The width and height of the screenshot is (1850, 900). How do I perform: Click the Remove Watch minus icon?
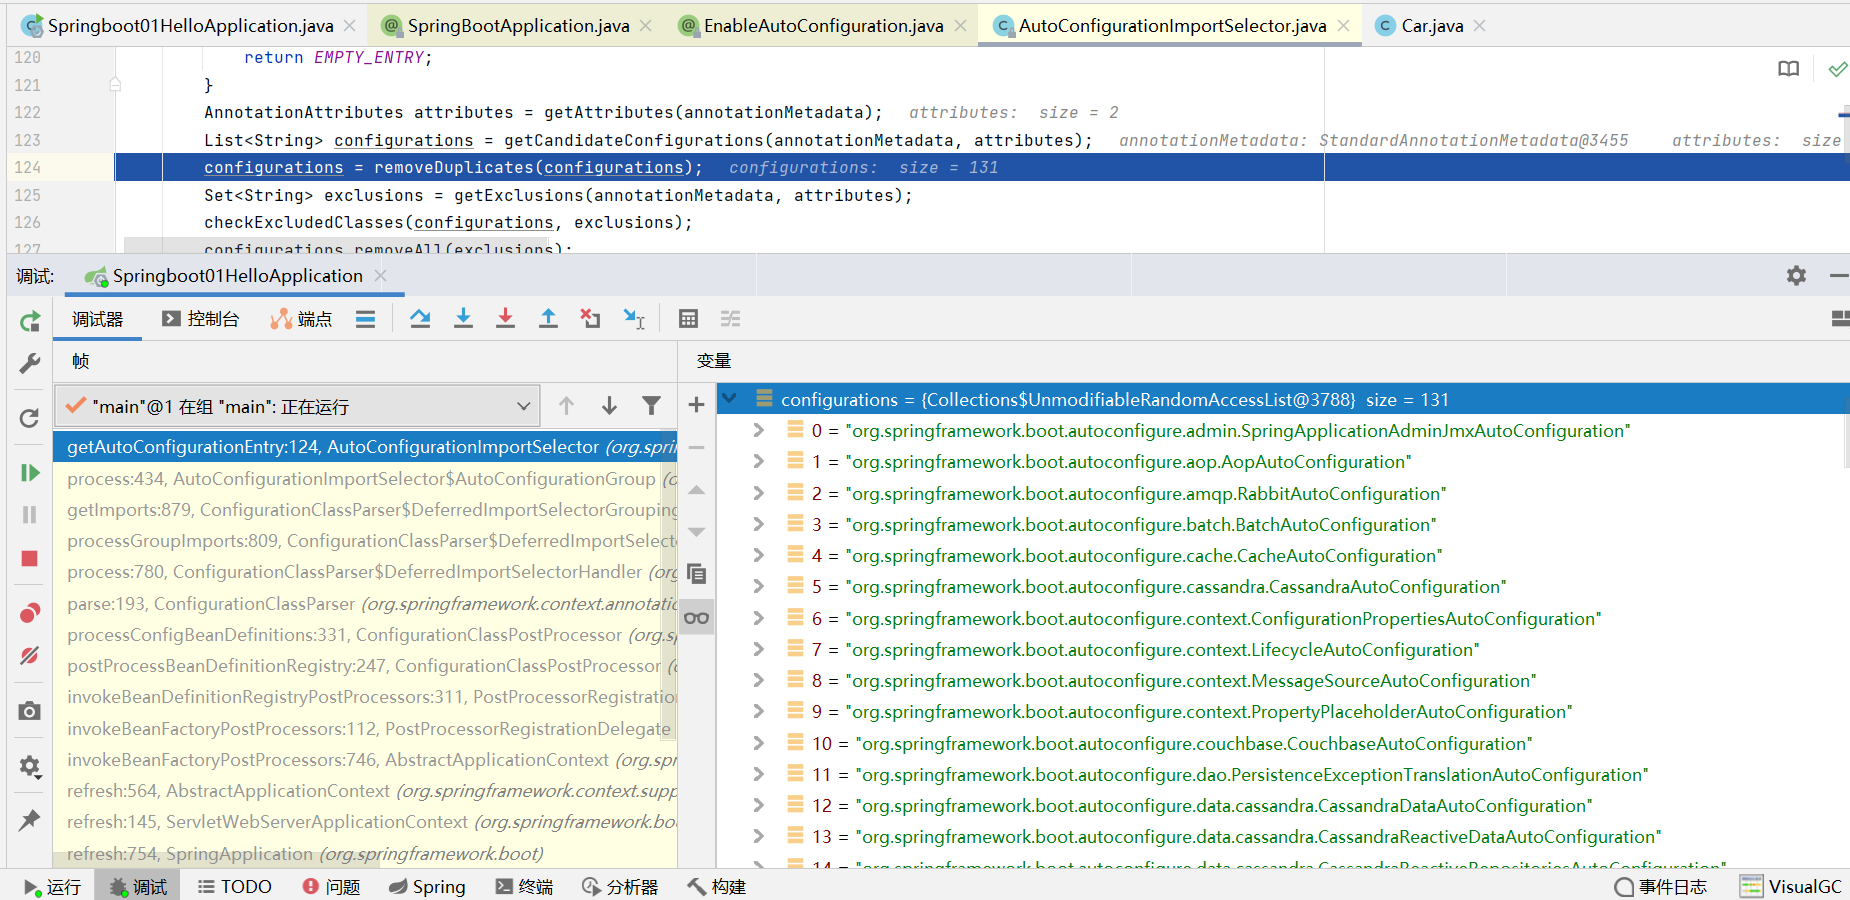tap(697, 447)
